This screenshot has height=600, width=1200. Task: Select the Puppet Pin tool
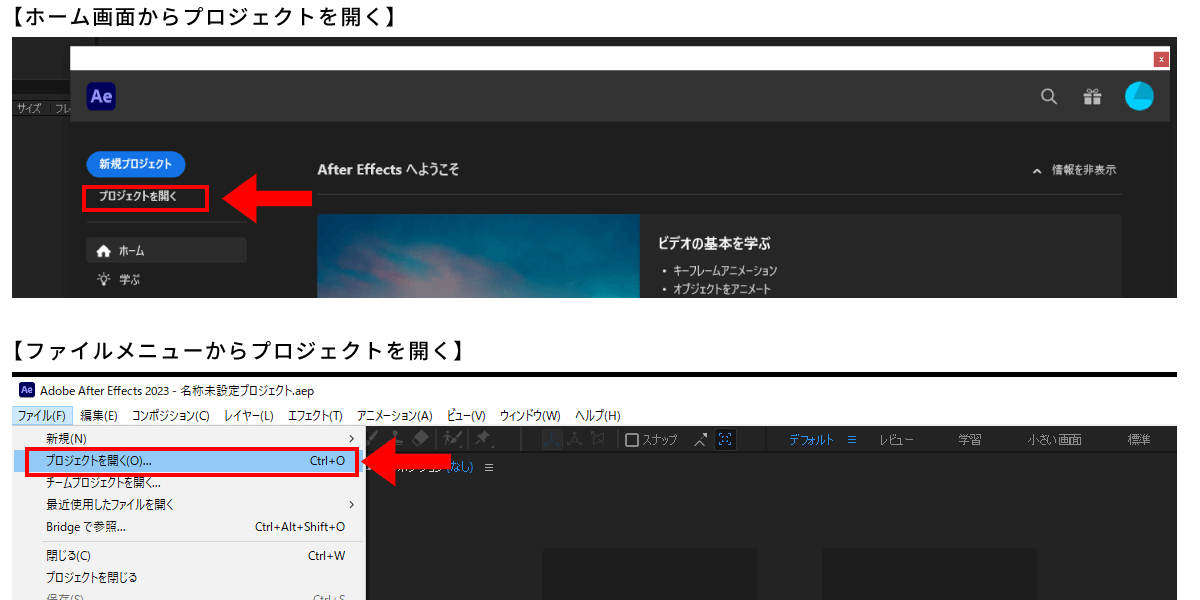point(482,438)
